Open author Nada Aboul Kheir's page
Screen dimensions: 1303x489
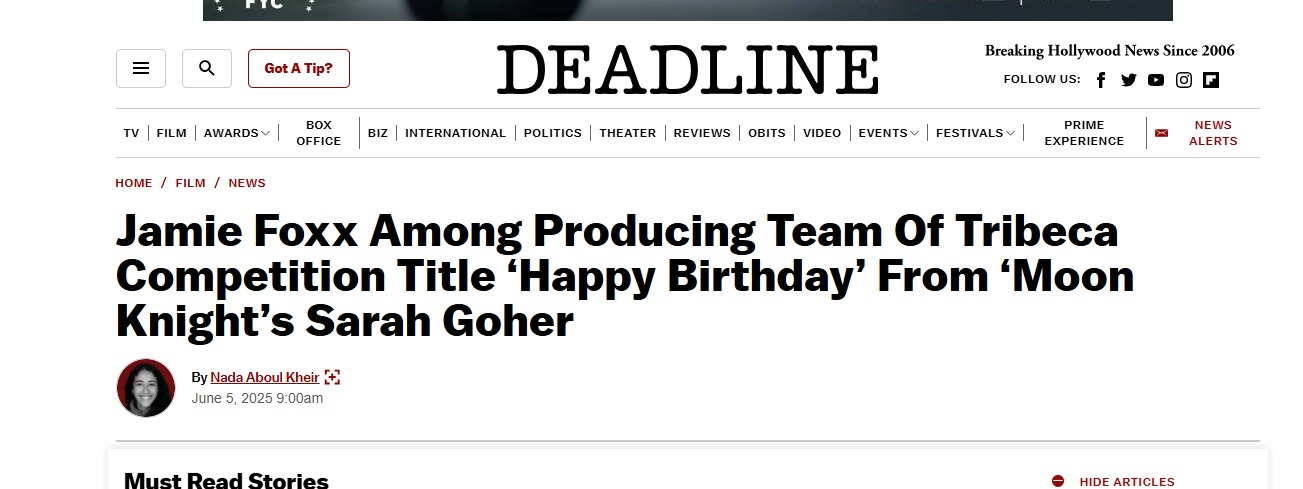(264, 377)
